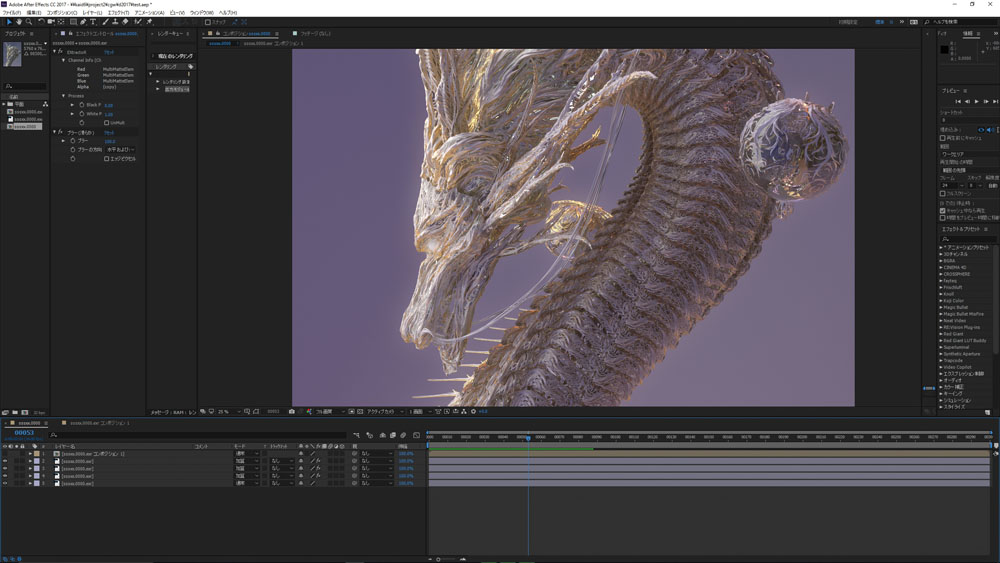Click the timeline current time 00053

tap(24, 432)
